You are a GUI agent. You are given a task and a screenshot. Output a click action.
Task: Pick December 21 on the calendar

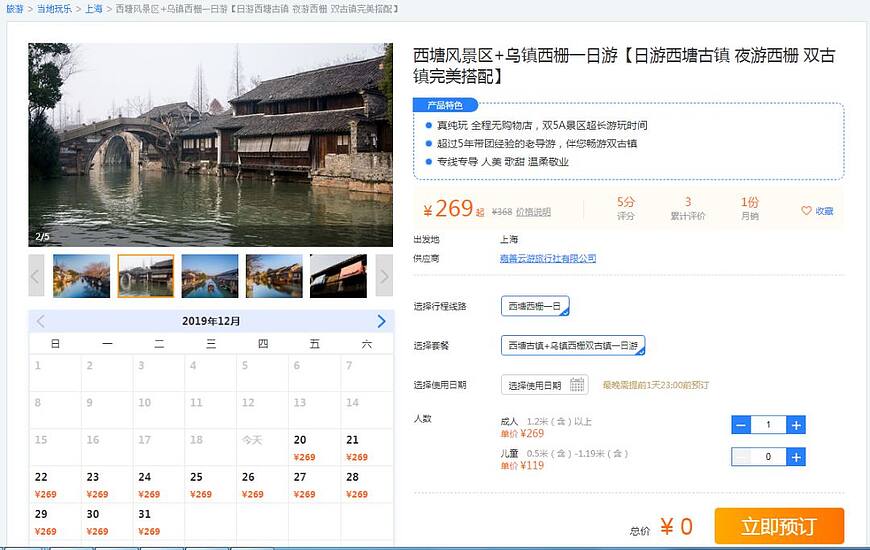(367, 447)
